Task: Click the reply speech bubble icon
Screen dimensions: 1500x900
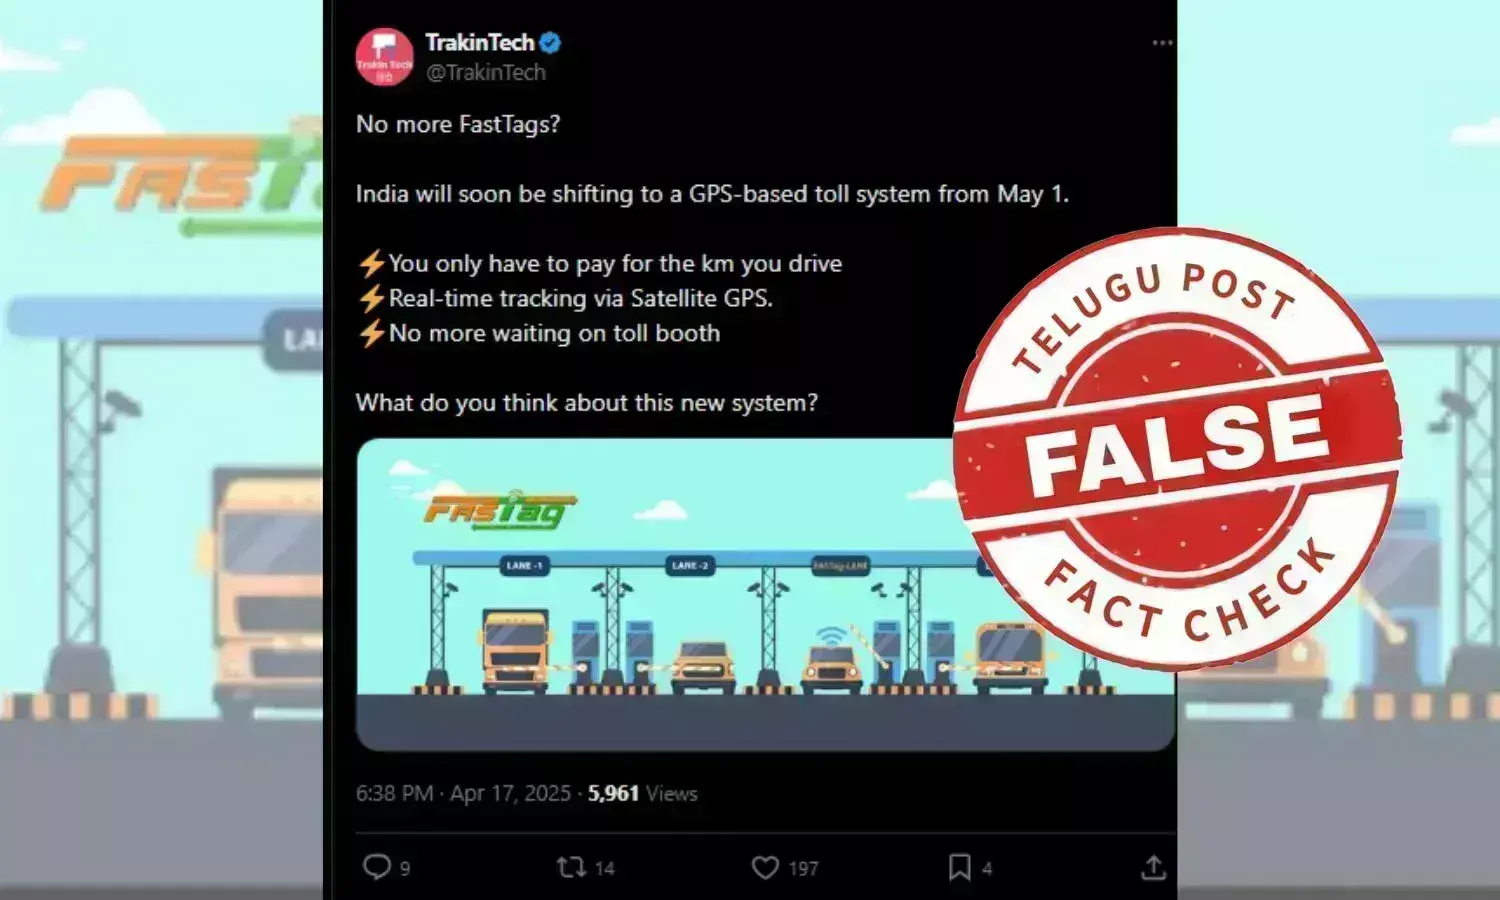Action: (376, 866)
